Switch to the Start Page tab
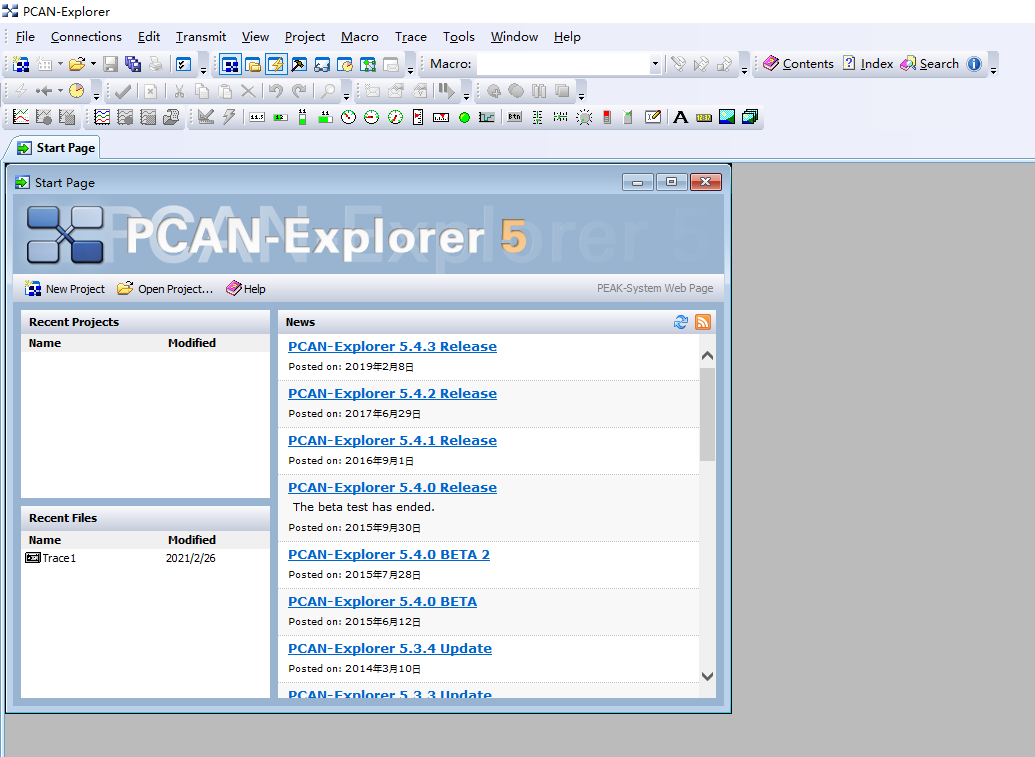Image resolution: width=1035 pixels, height=757 pixels. pos(60,147)
